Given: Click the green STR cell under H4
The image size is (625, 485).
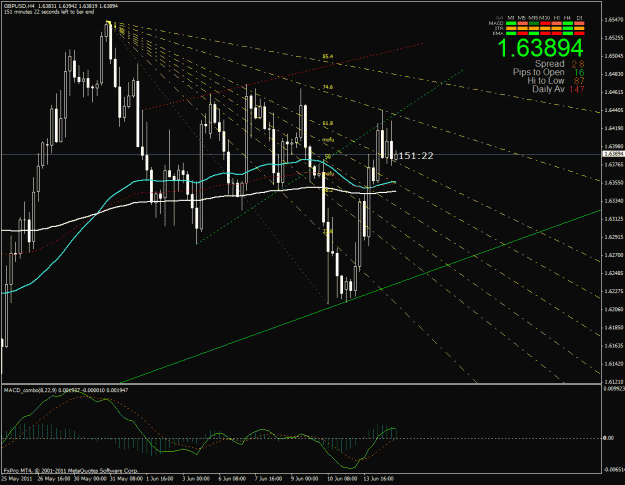Looking at the screenshot, I should tap(568, 28).
